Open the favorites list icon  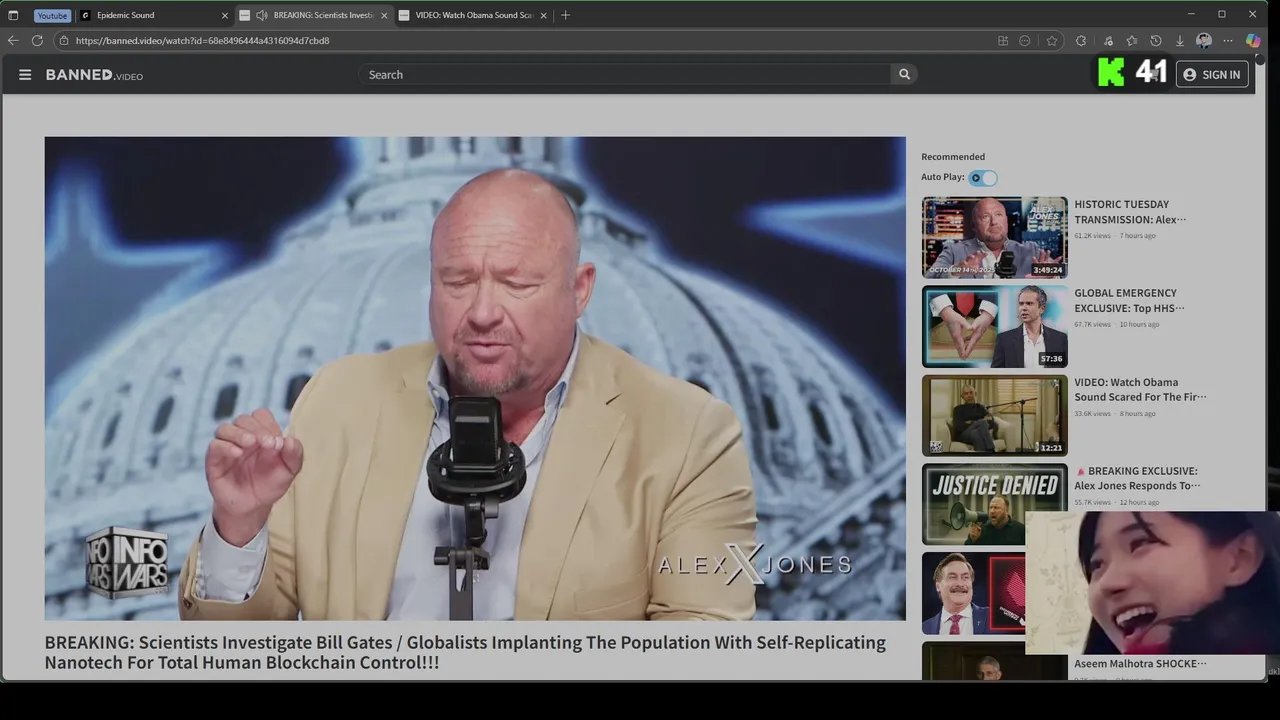(x=1132, y=41)
